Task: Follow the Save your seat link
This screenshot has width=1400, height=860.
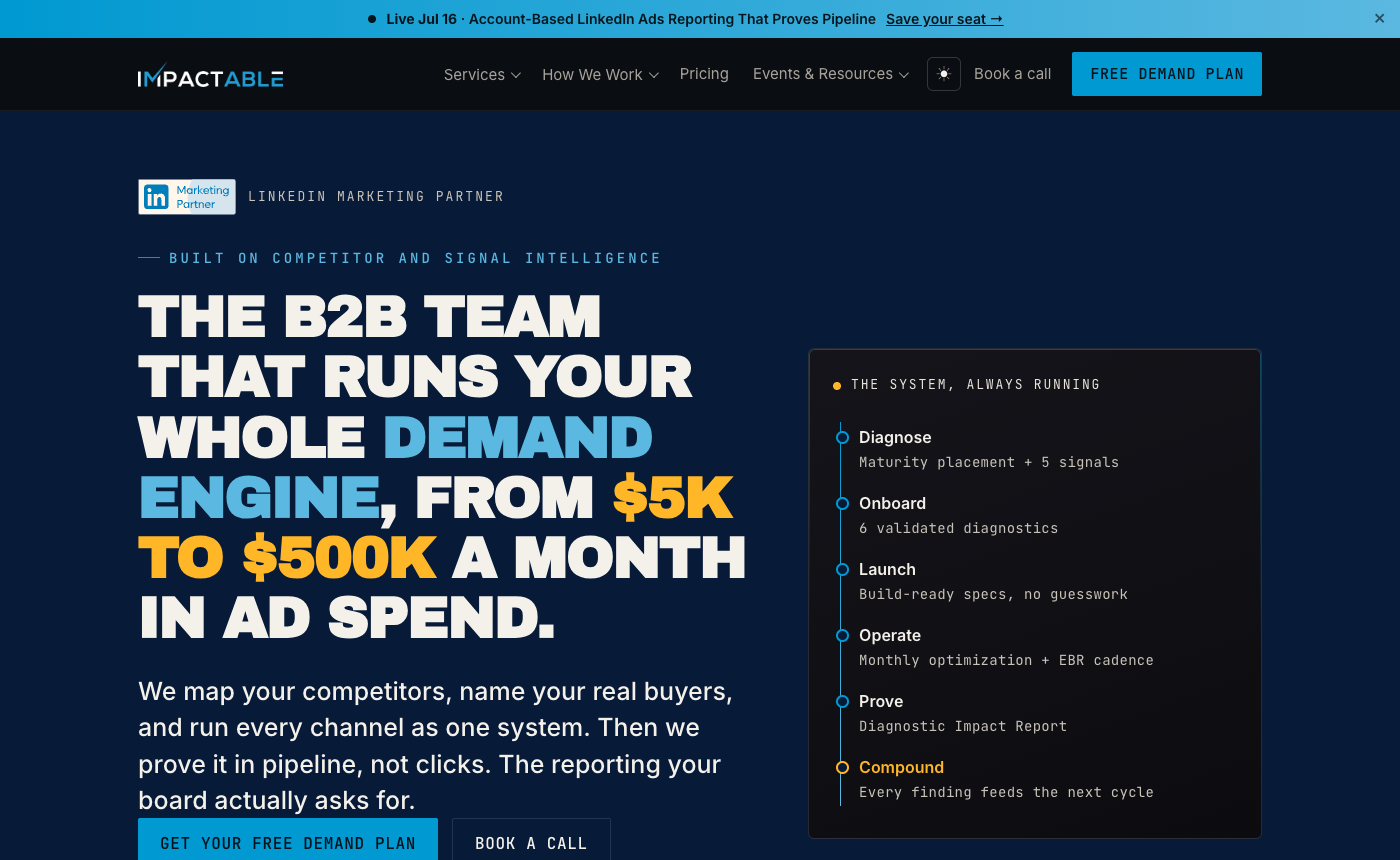Action: click(x=944, y=19)
